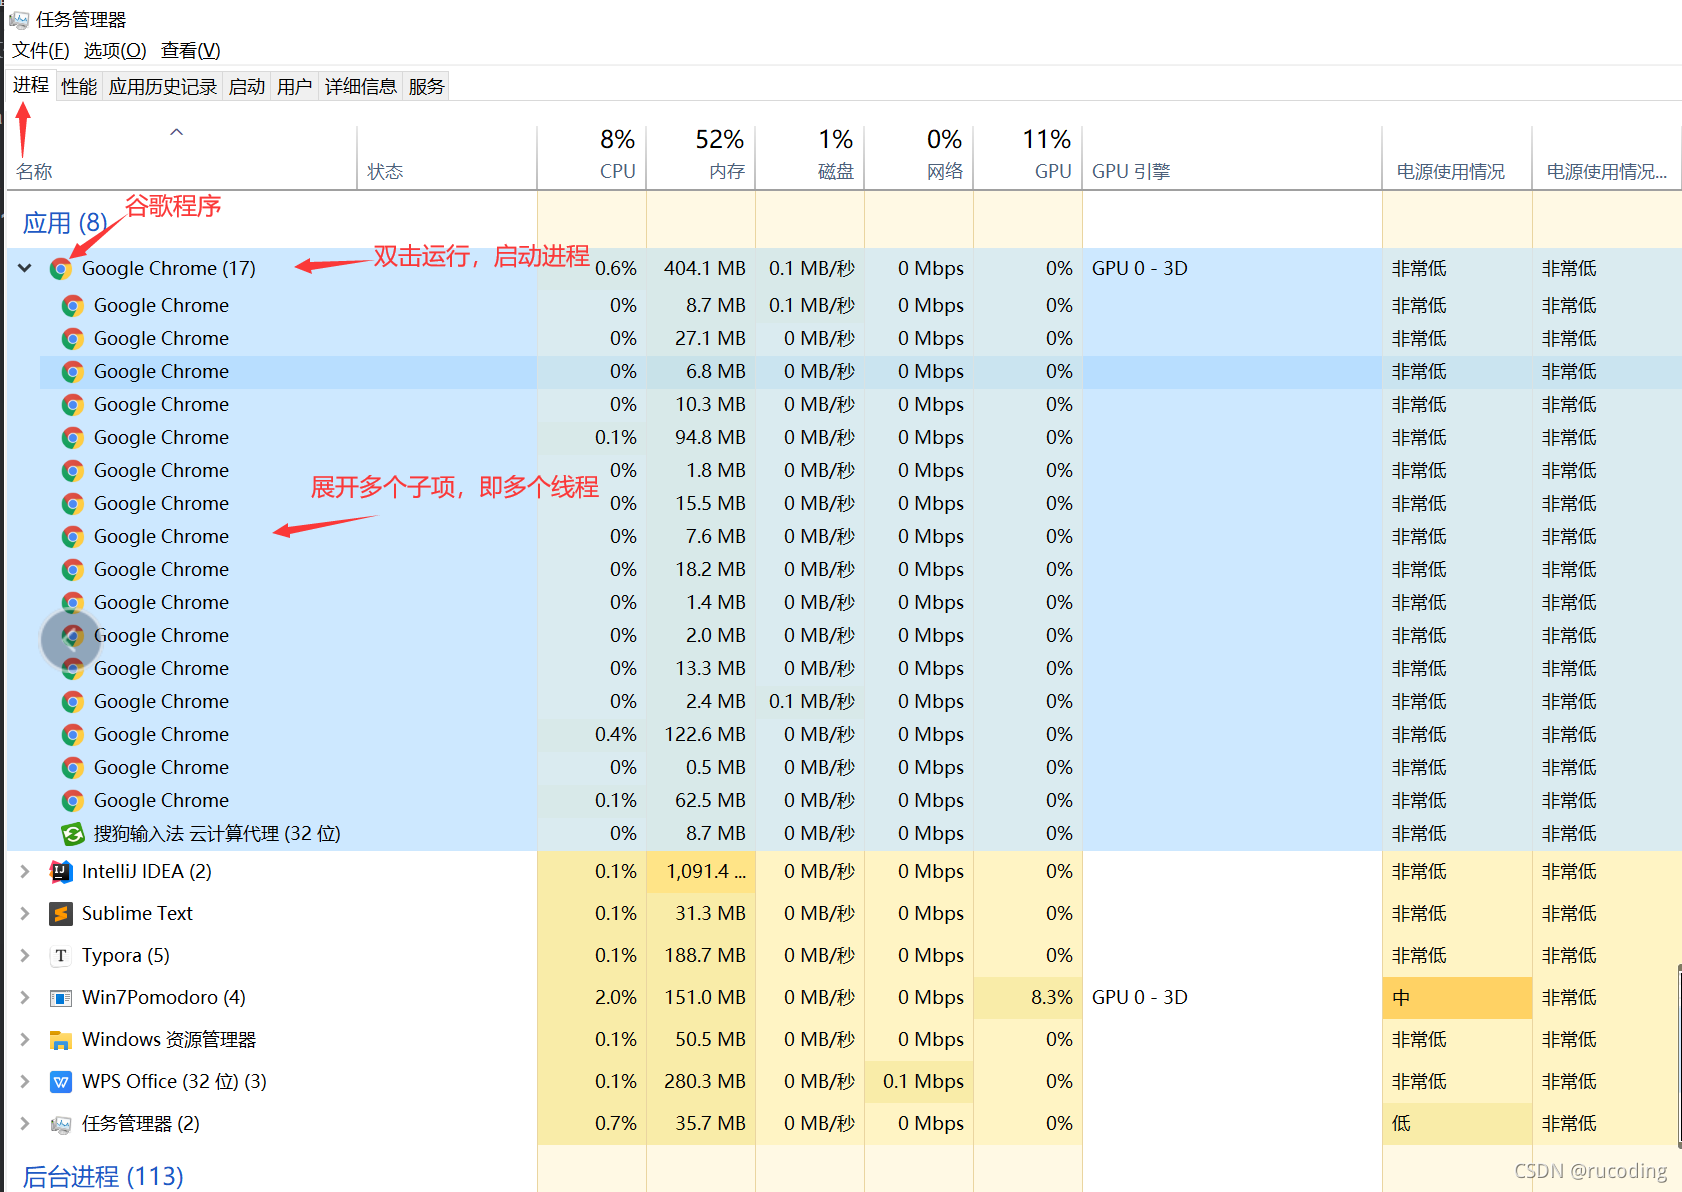Click Chrome icon of the 13.3 MB subprocess
This screenshot has width=1682, height=1192.
(72, 668)
